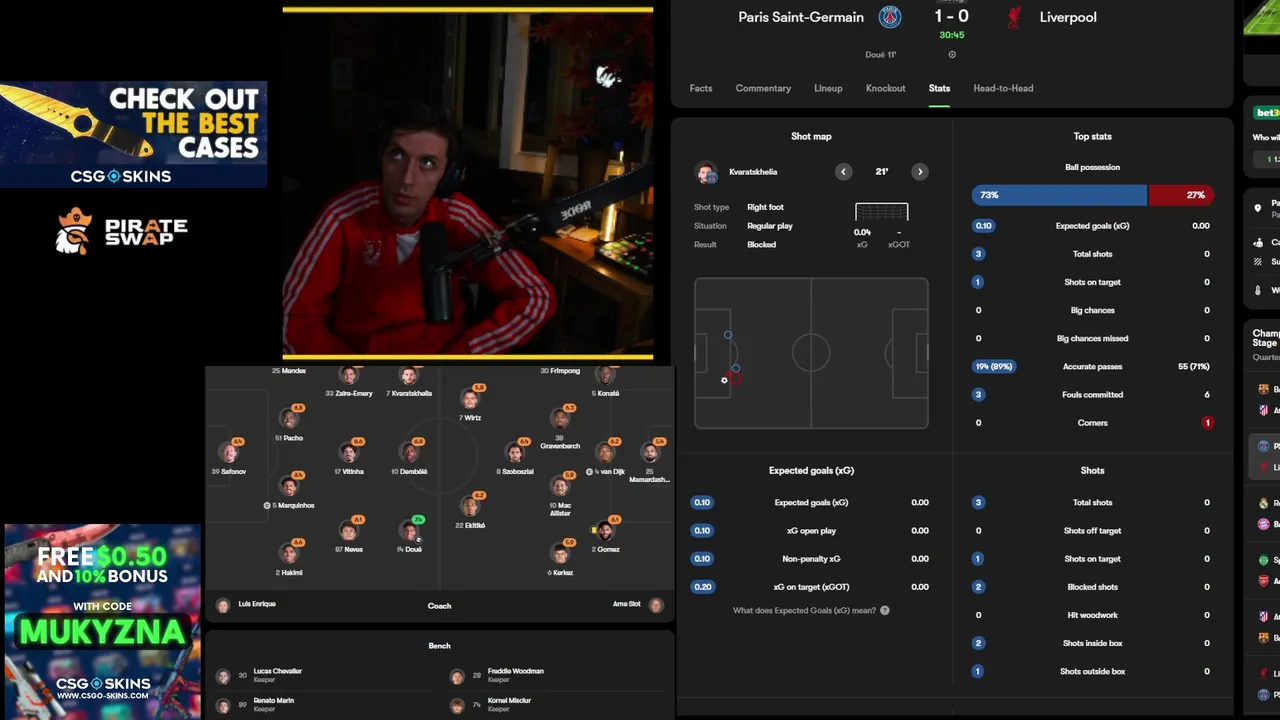
Task: Click the Gomez player avatar
Action: tap(605, 531)
